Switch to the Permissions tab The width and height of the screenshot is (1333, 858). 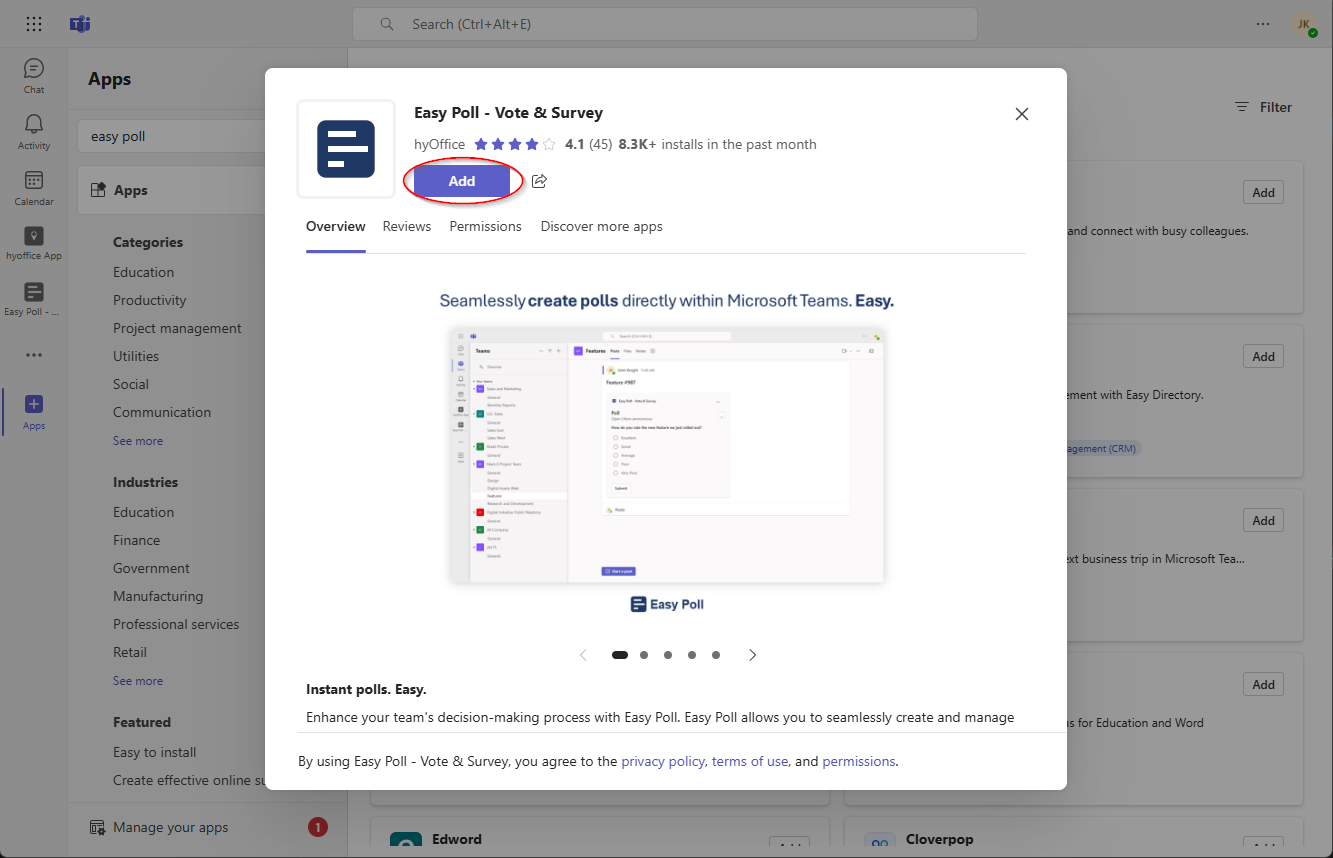coord(485,226)
